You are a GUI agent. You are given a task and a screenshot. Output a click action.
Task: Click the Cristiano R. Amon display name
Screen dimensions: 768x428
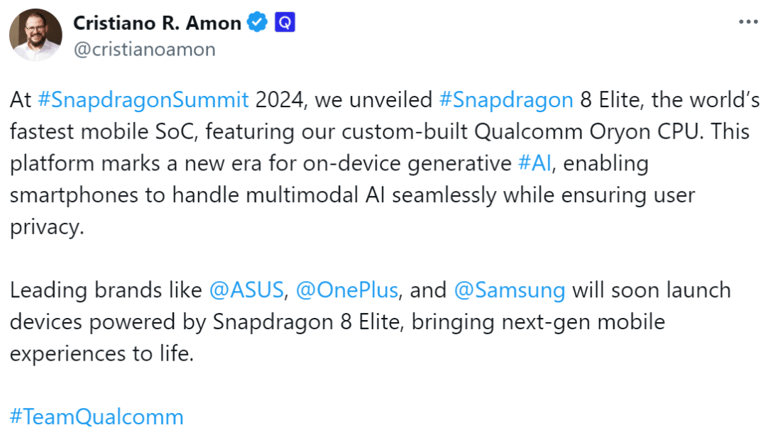(x=157, y=23)
